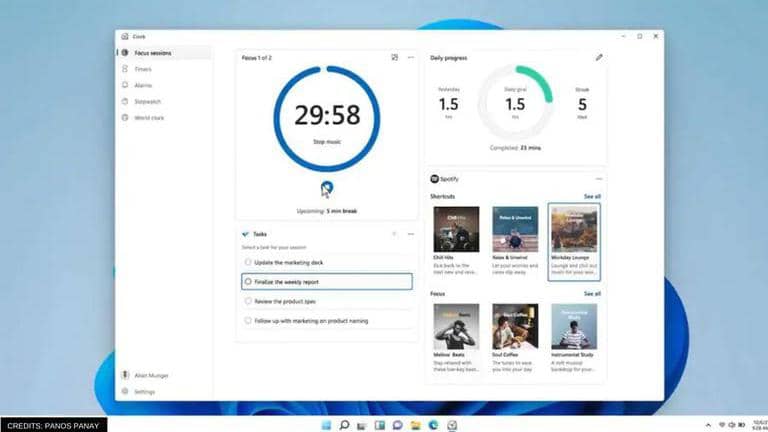
Task: Open the Spotify card's more options menu
Action: pos(599,179)
